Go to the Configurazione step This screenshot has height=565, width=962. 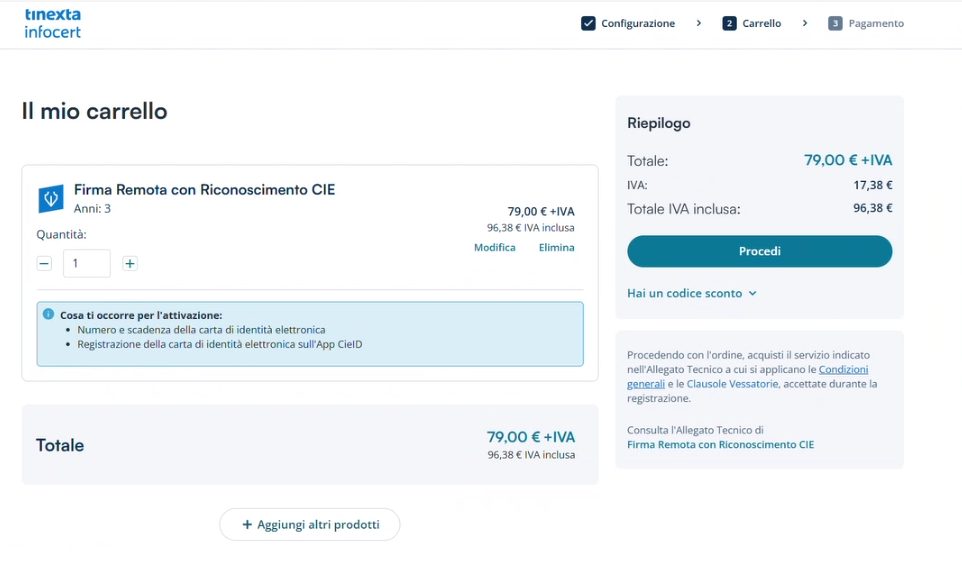637,23
